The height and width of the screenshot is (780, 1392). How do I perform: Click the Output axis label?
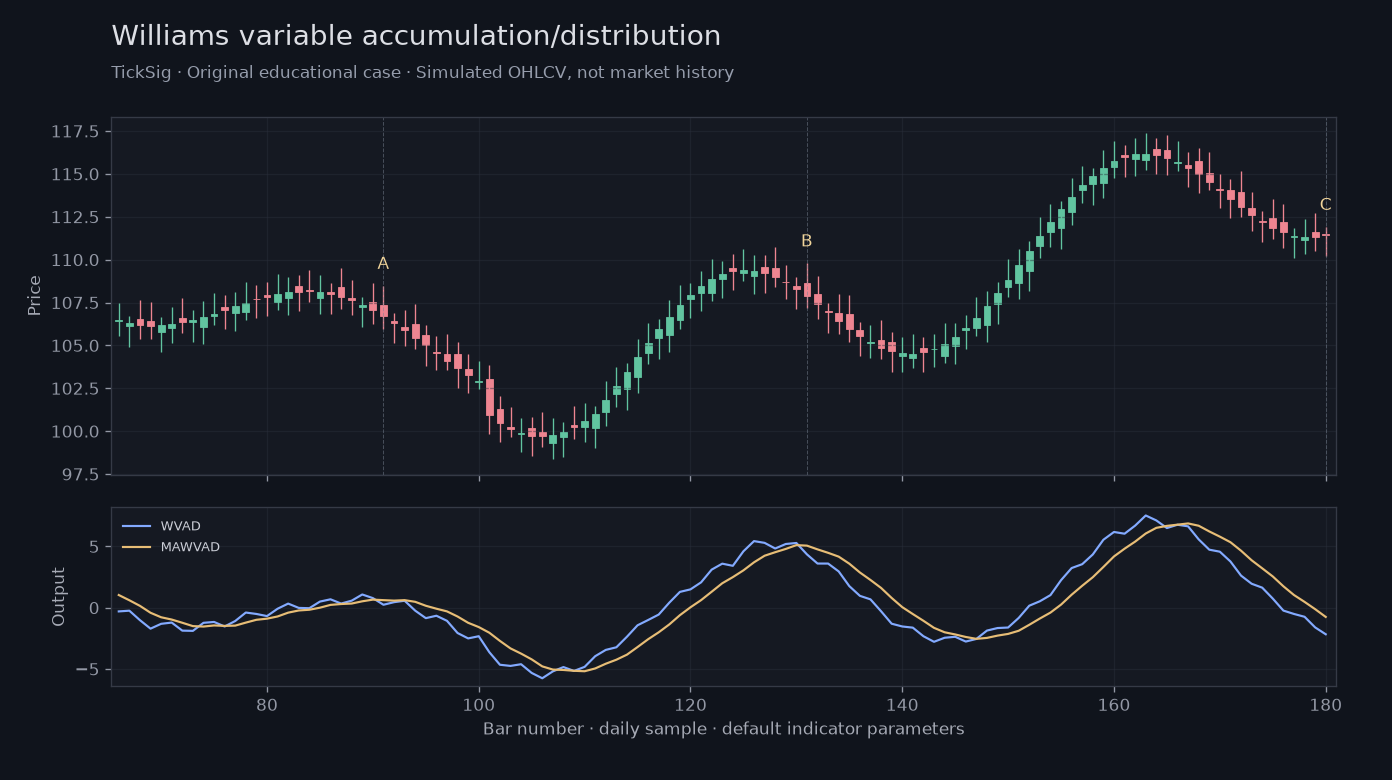(59, 597)
